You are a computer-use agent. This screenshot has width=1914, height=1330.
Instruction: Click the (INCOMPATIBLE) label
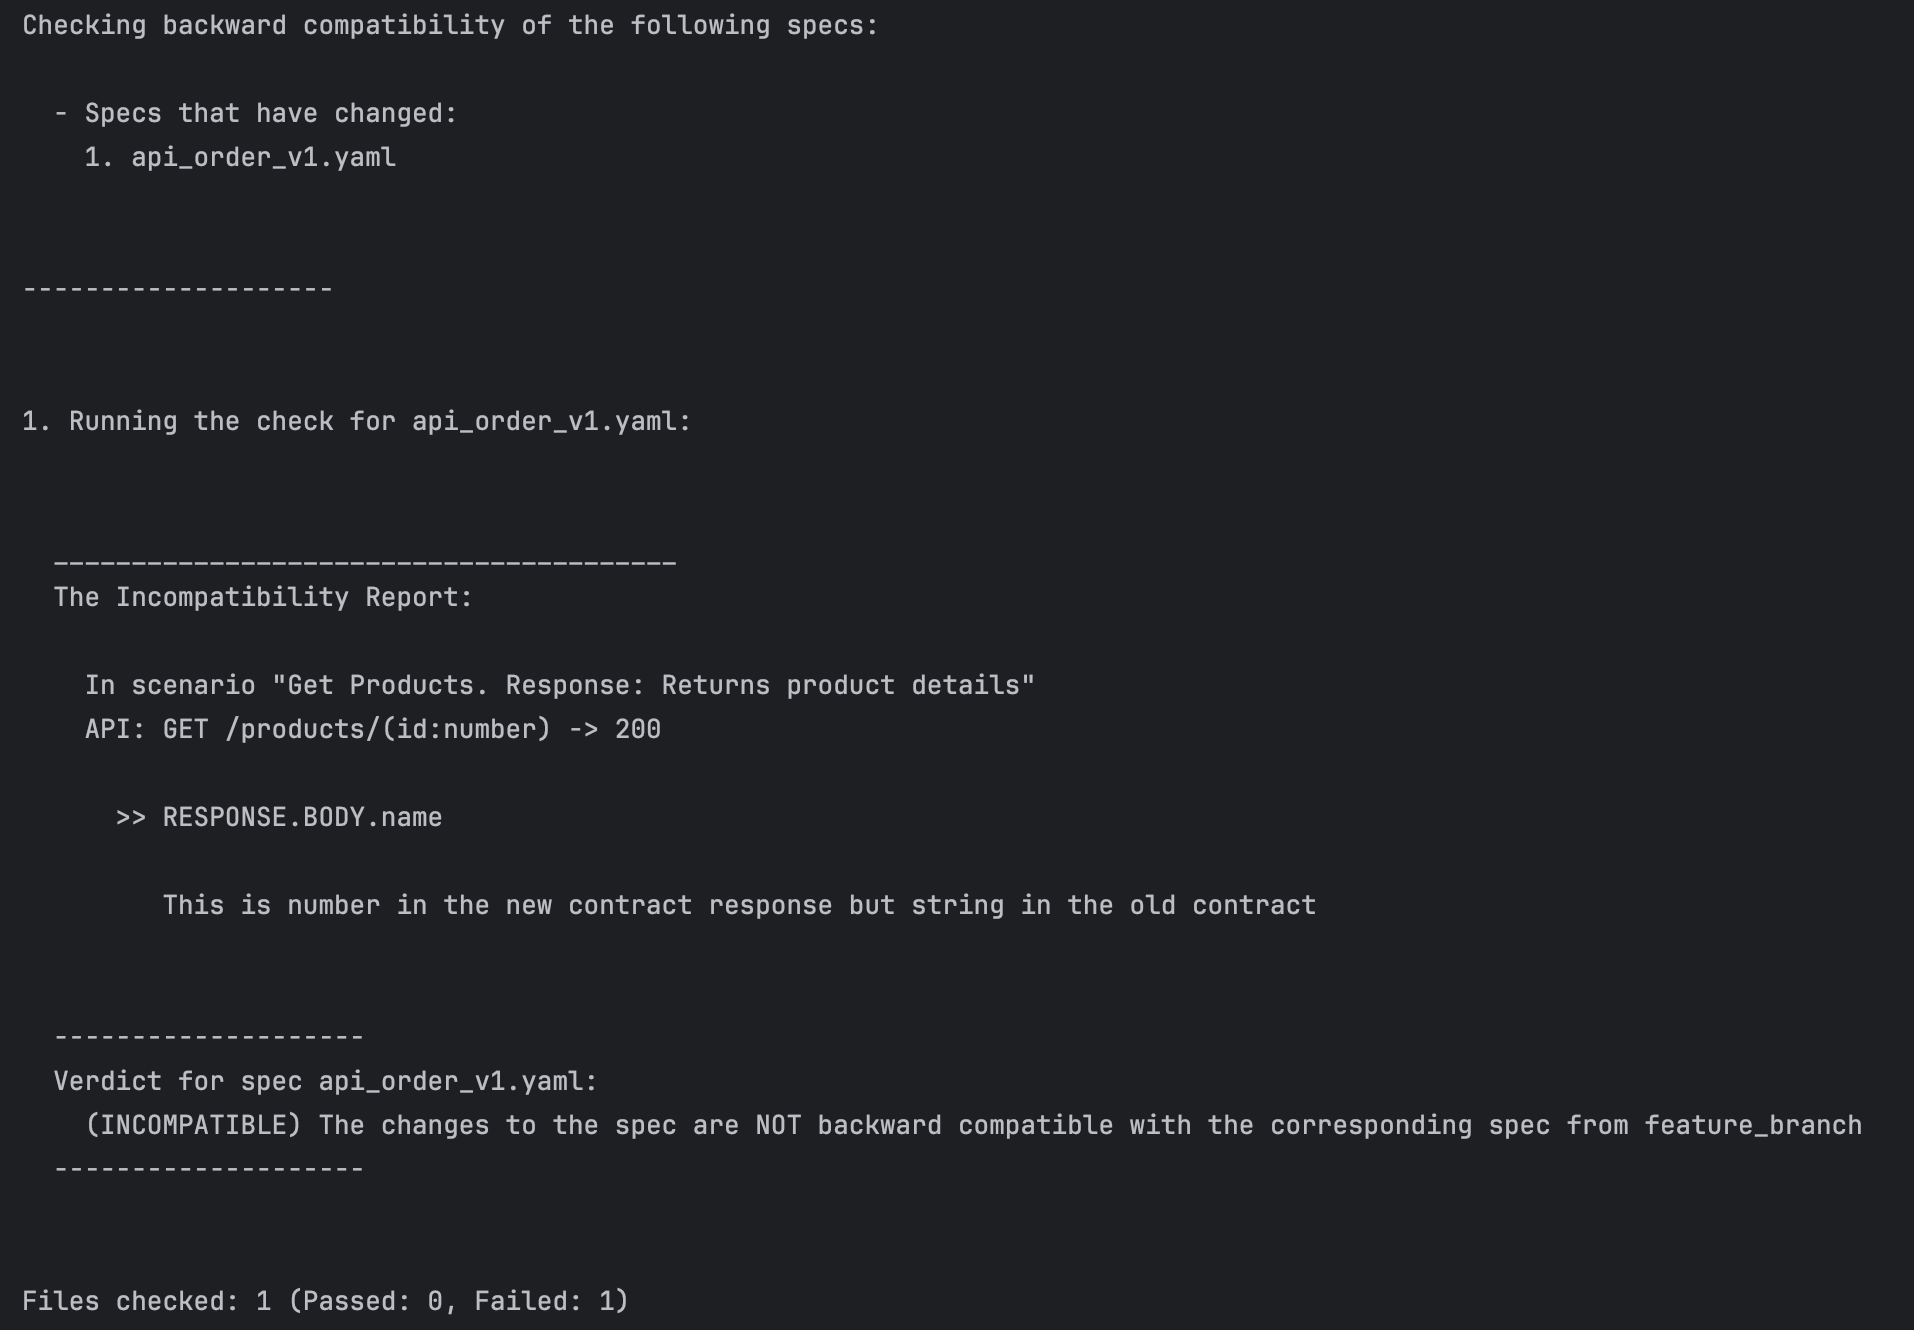(193, 1126)
